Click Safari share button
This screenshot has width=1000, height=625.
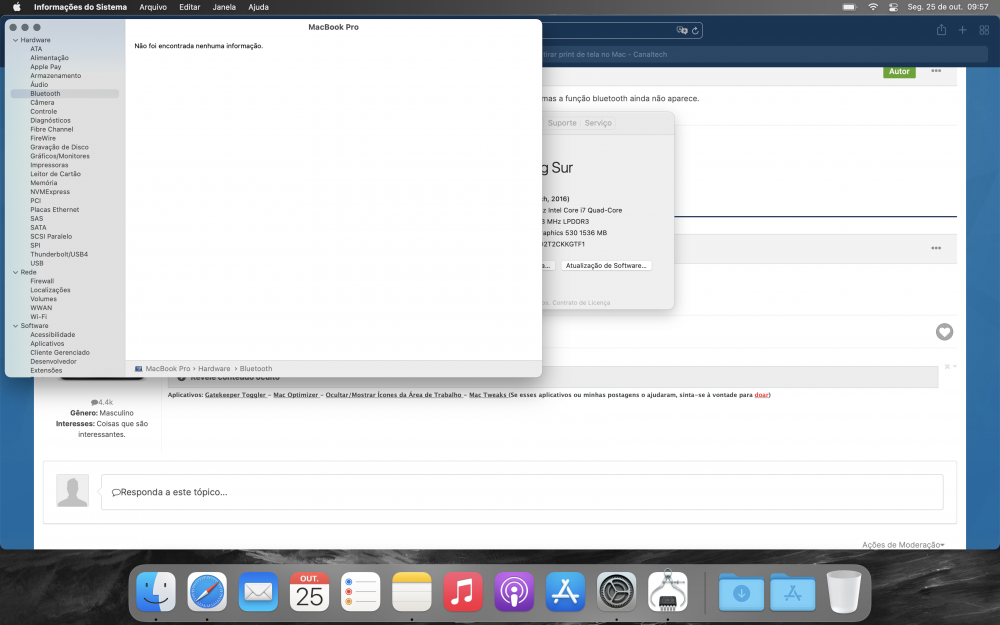[x=941, y=30]
